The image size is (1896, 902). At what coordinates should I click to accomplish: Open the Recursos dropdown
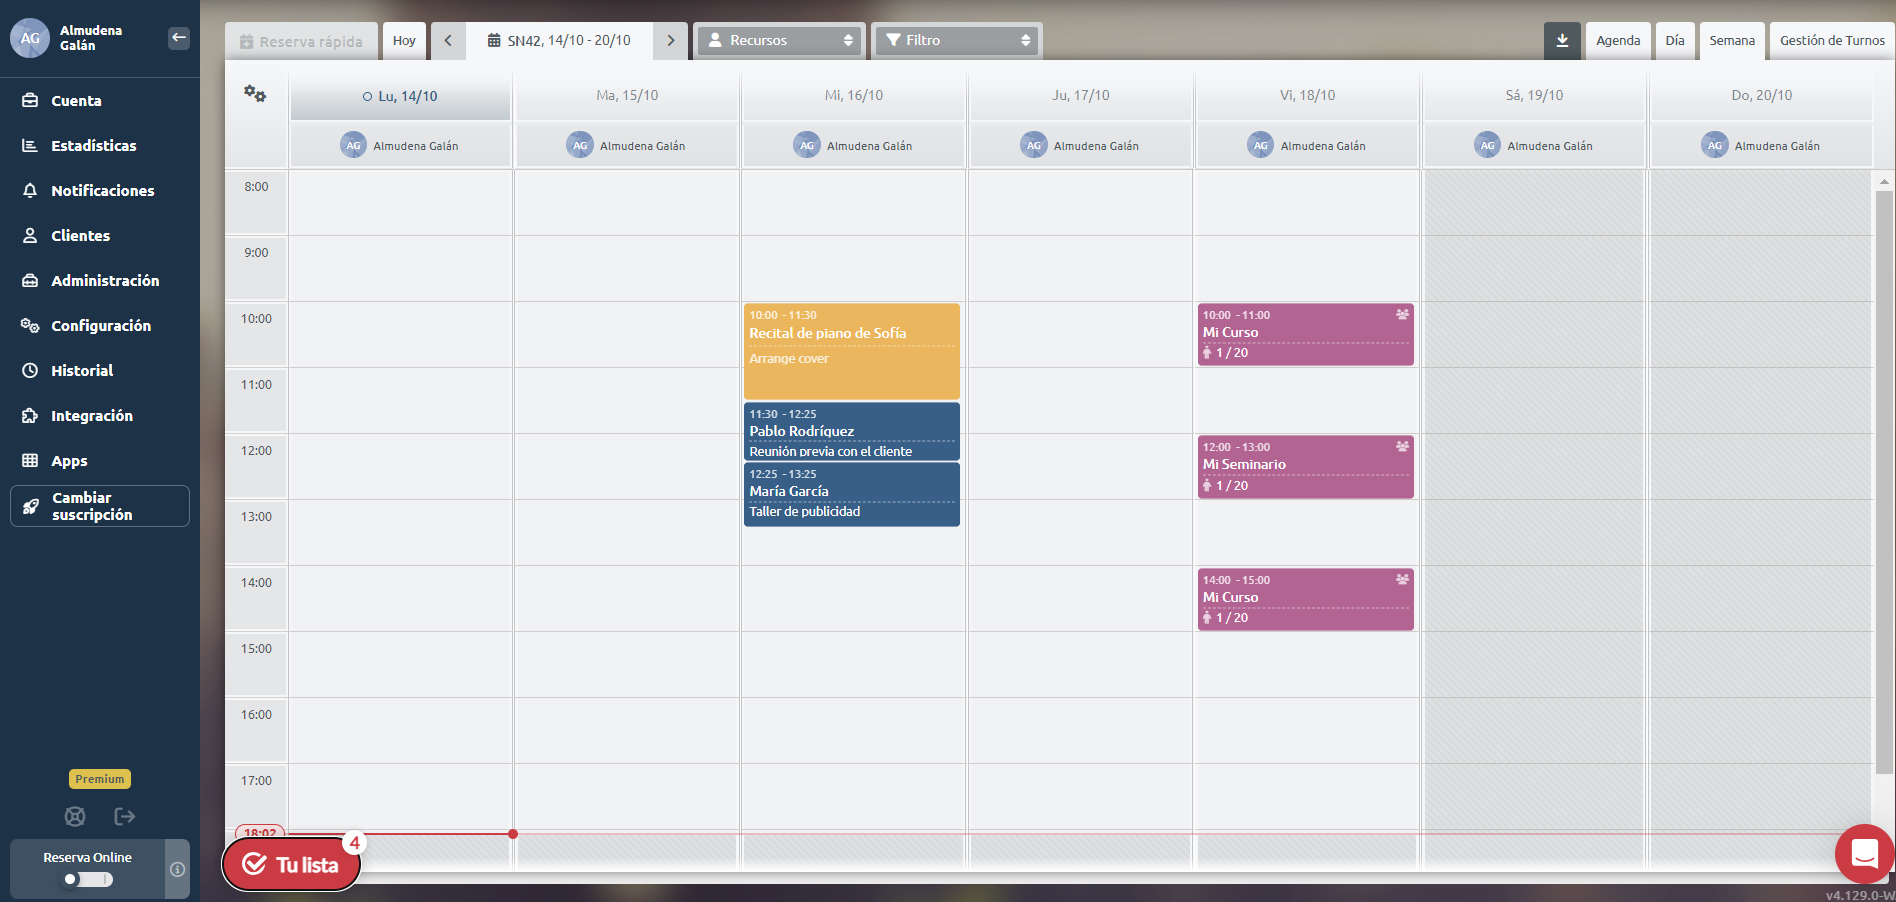780,40
